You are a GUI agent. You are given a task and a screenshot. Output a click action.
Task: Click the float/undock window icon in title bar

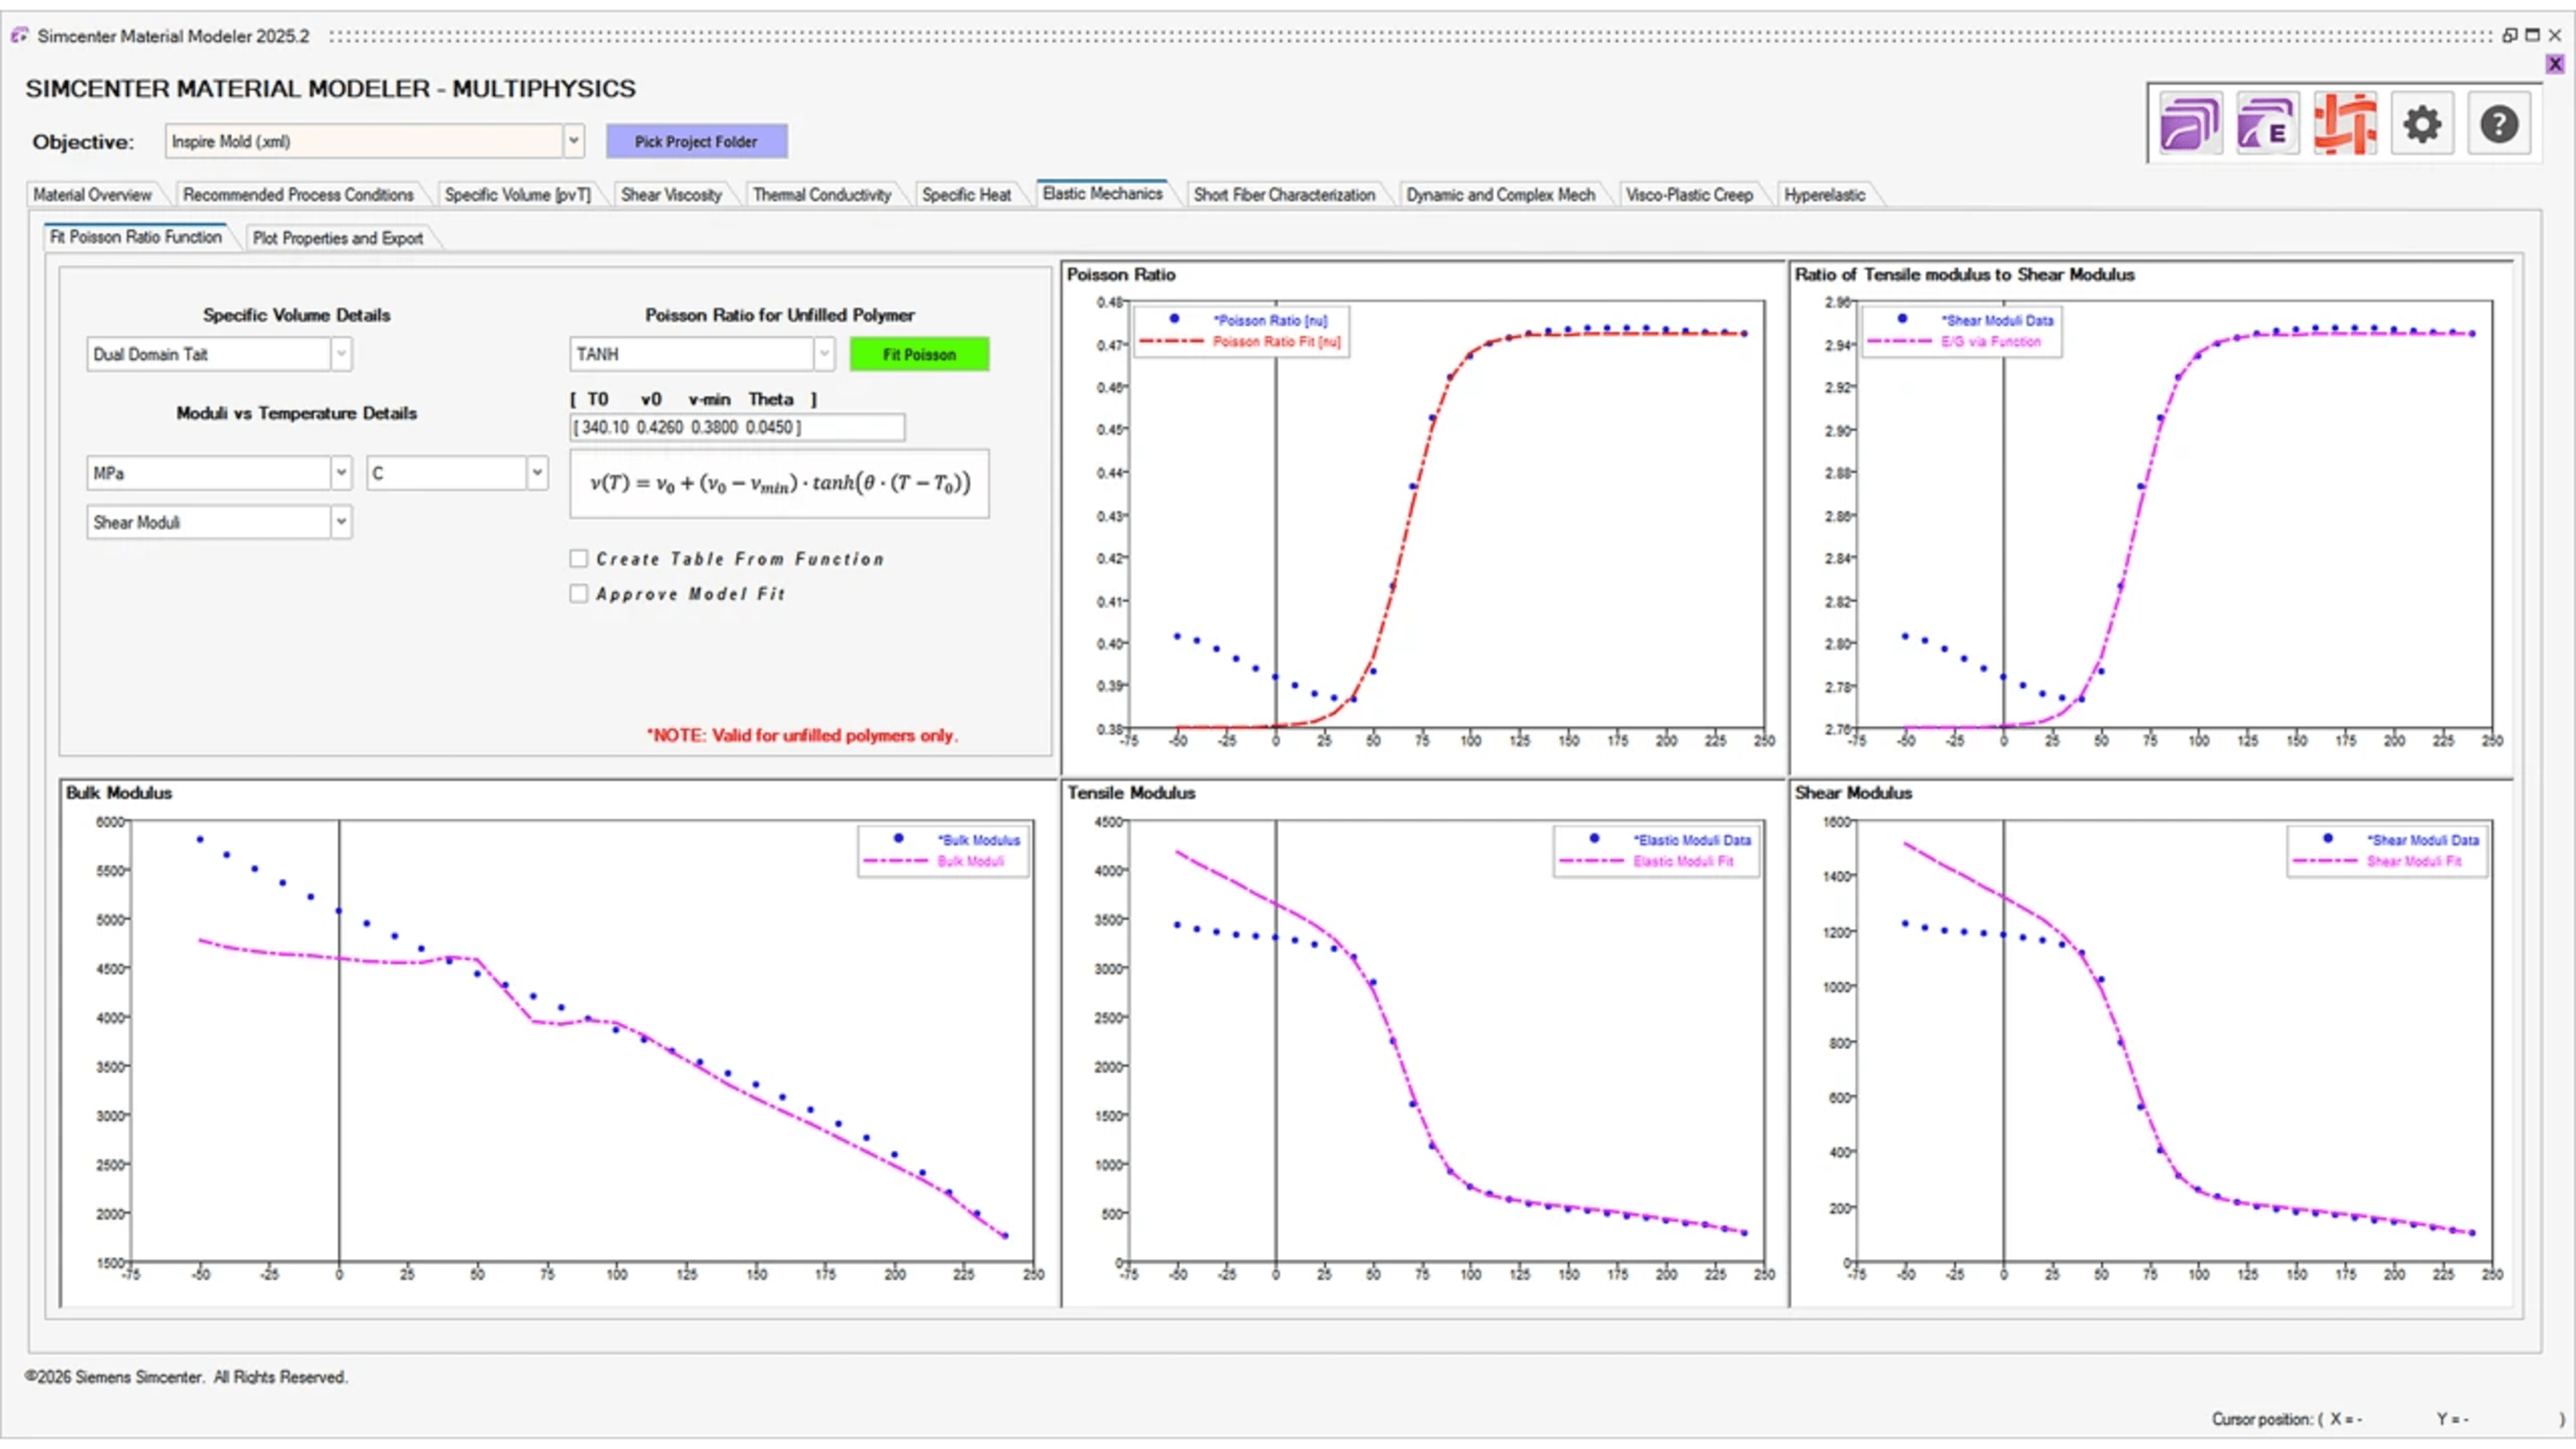coord(2510,35)
